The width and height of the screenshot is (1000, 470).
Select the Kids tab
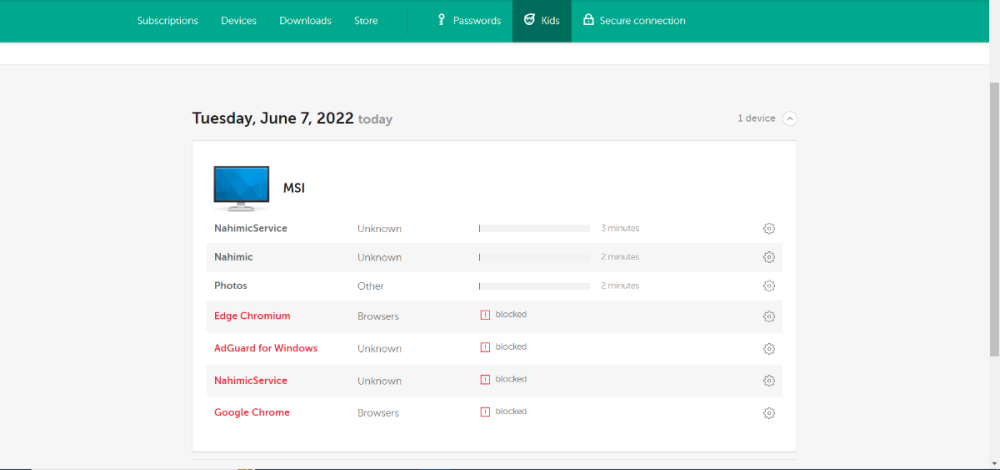tap(541, 21)
